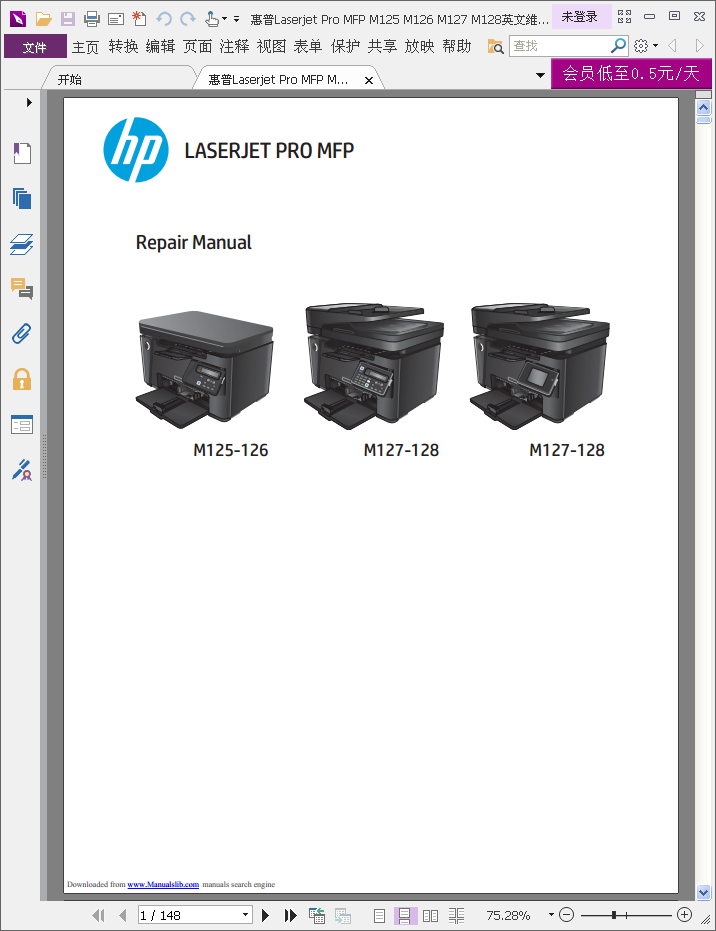Click the Email document icon
Viewport: 716px width, 931px height.
click(x=116, y=19)
